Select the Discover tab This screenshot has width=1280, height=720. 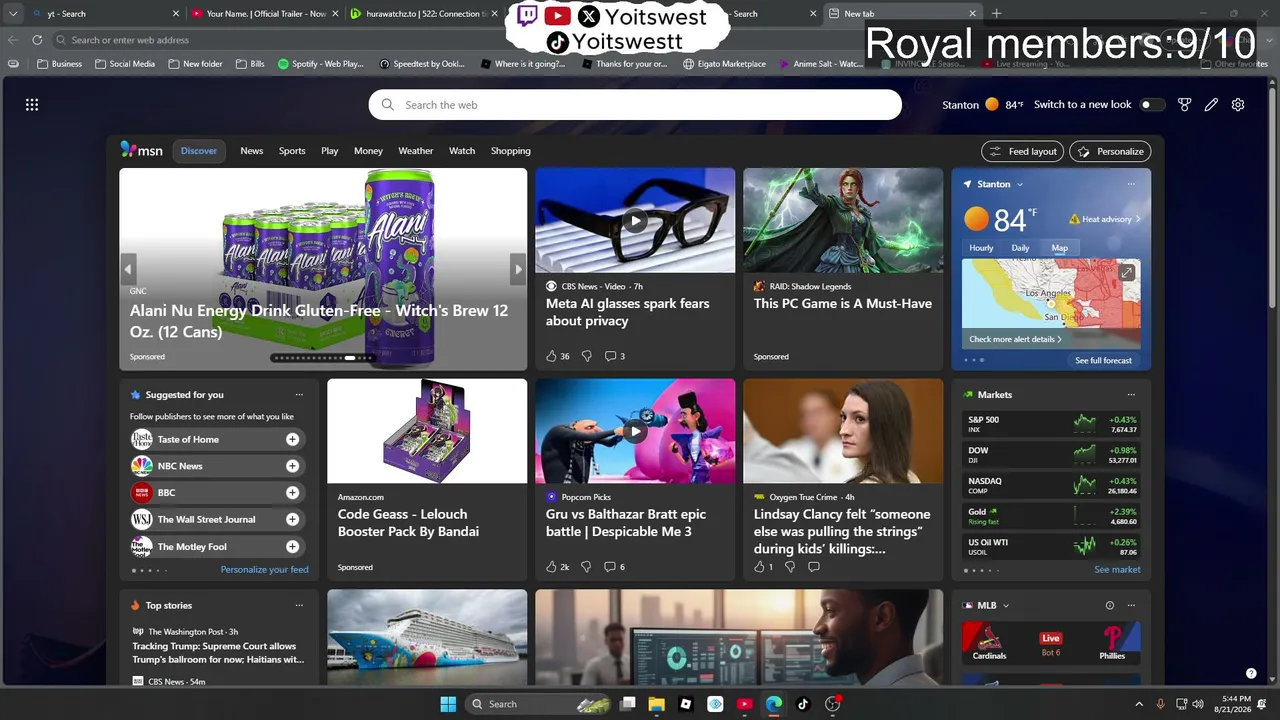coord(199,151)
